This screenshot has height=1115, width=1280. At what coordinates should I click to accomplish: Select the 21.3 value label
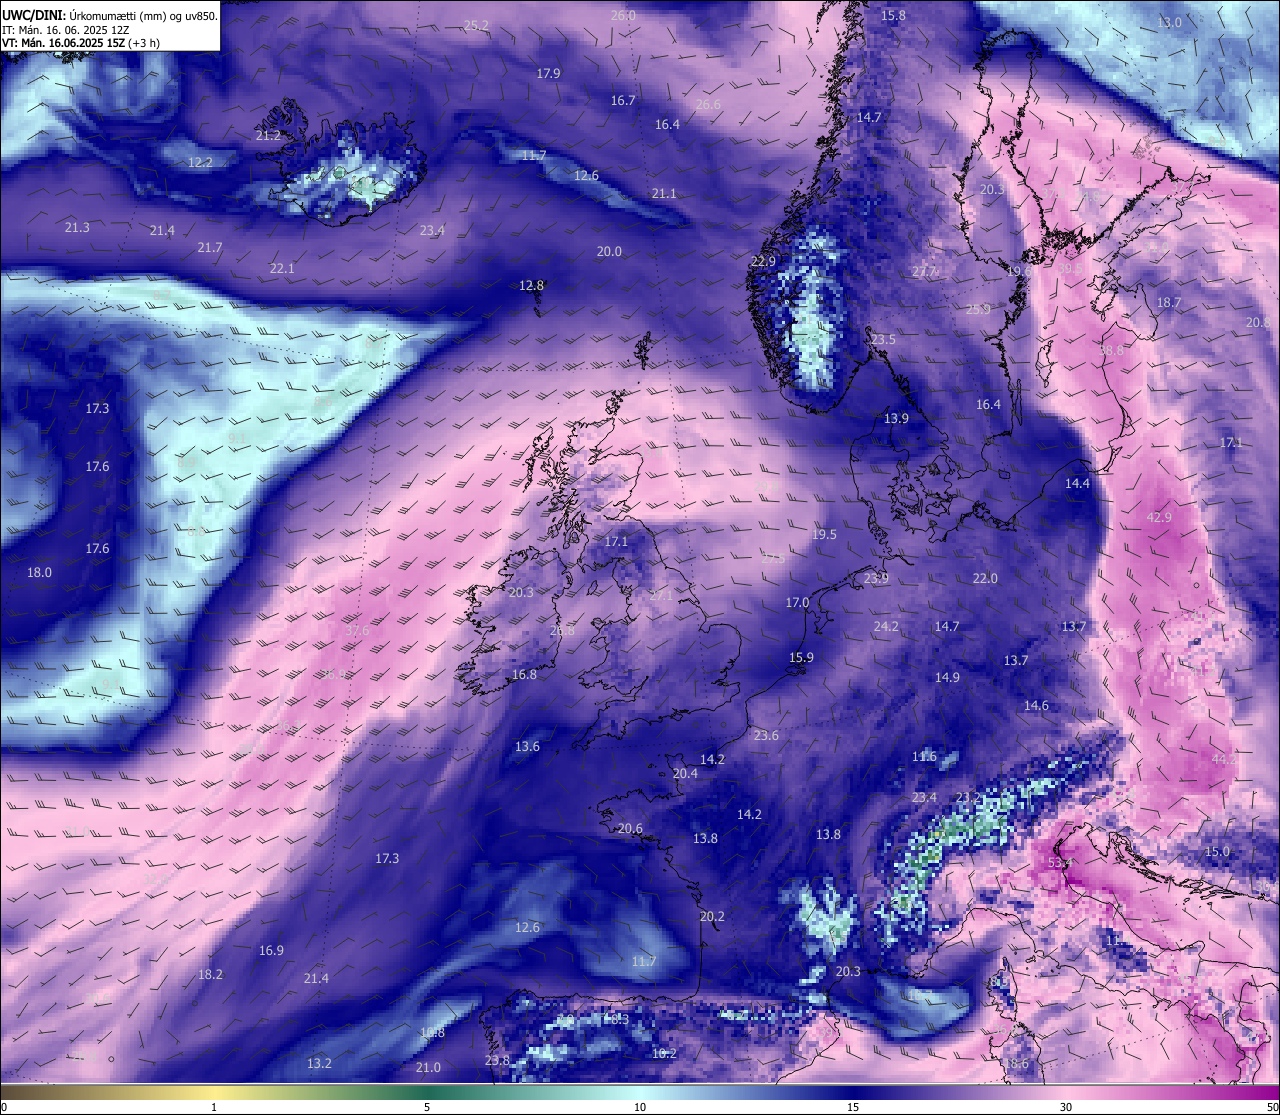coord(77,227)
